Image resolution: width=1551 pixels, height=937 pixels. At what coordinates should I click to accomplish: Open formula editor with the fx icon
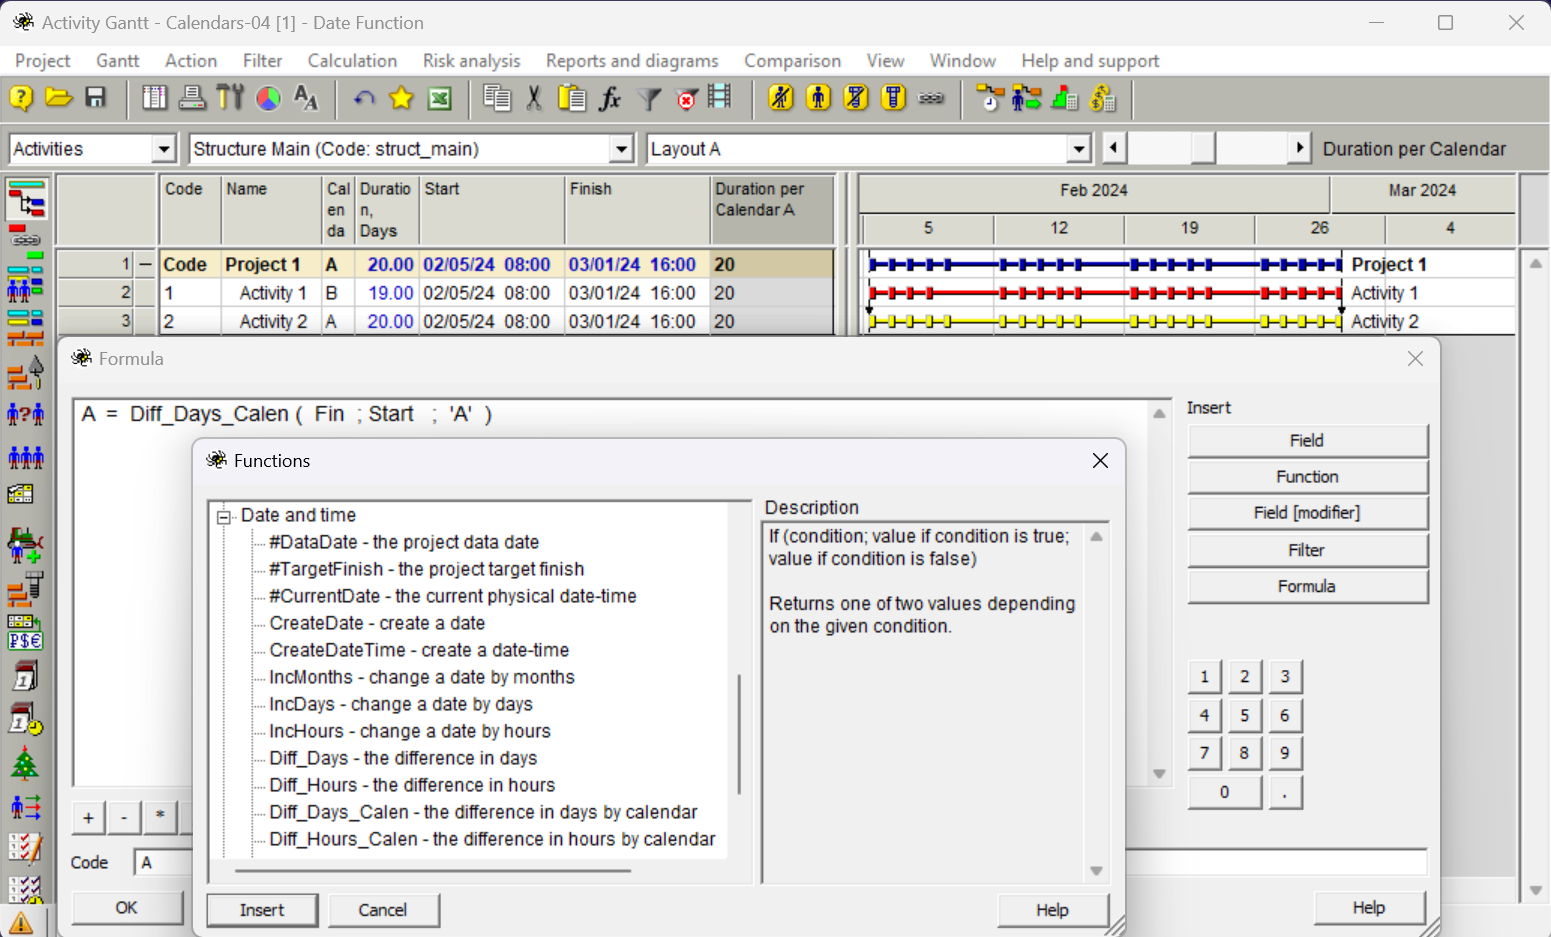coord(610,98)
